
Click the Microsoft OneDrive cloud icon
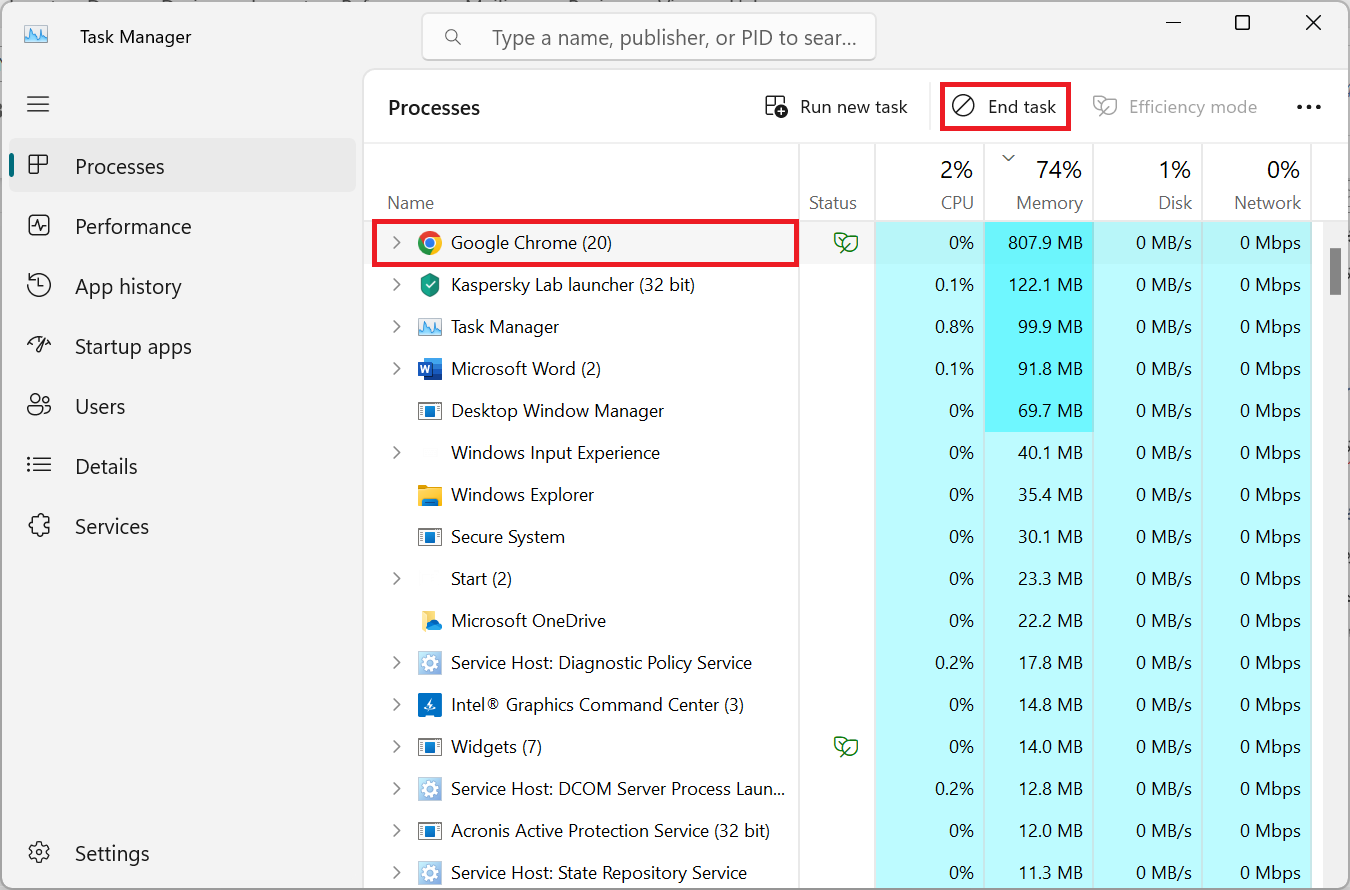pyautogui.click(x=431, y=621)
